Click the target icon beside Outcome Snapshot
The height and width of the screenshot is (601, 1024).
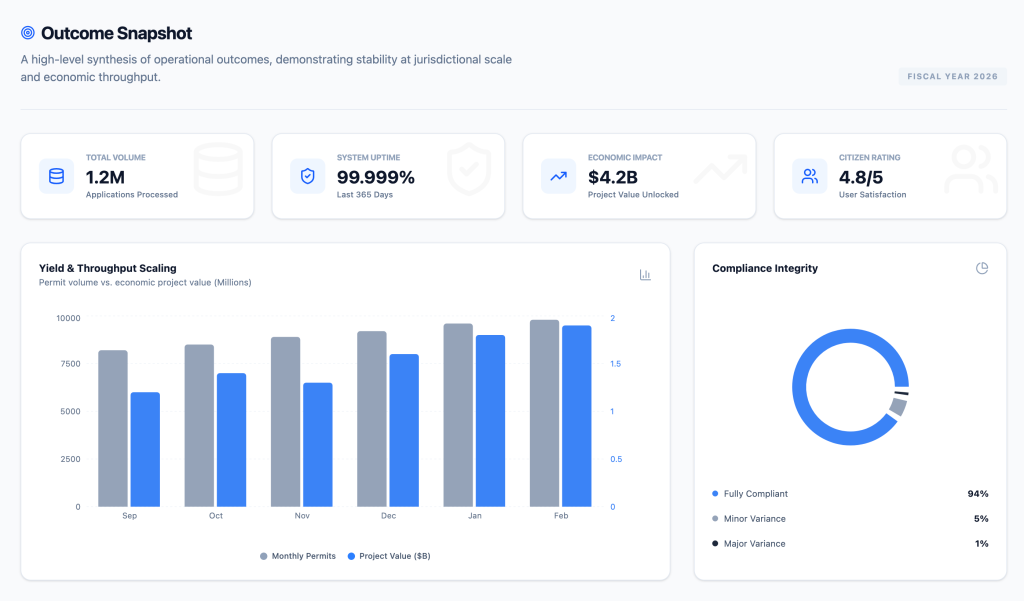click(28, 34)
